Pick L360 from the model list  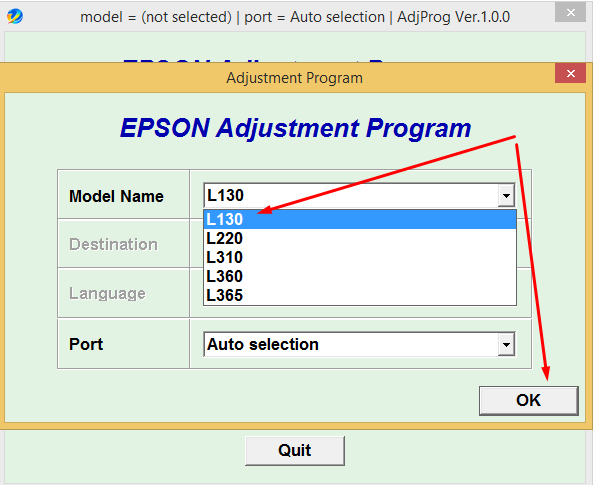(x=360, y=276)
